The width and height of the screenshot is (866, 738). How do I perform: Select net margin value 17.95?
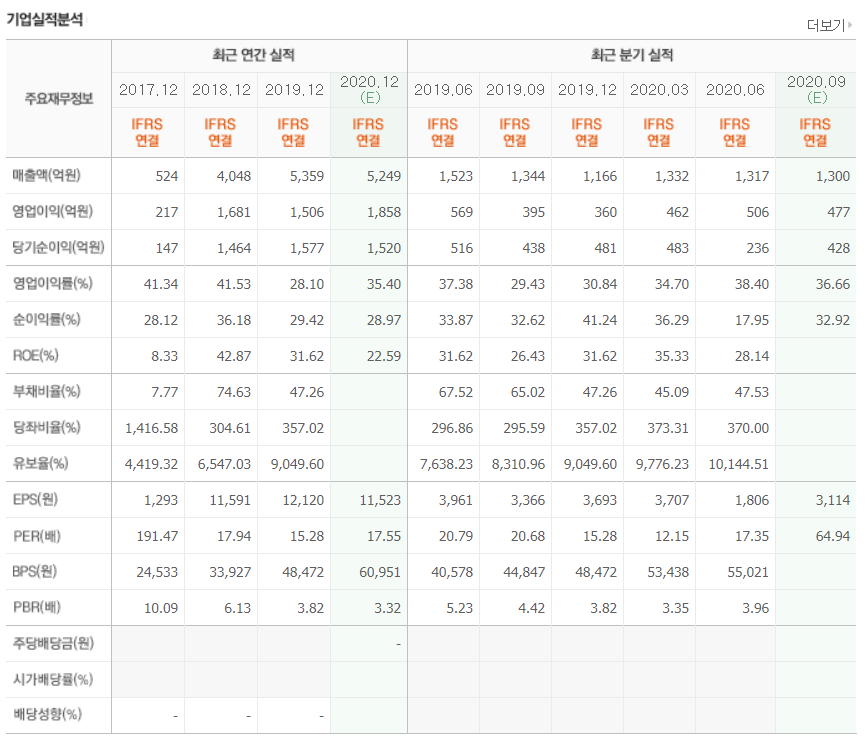coord(752,320)
